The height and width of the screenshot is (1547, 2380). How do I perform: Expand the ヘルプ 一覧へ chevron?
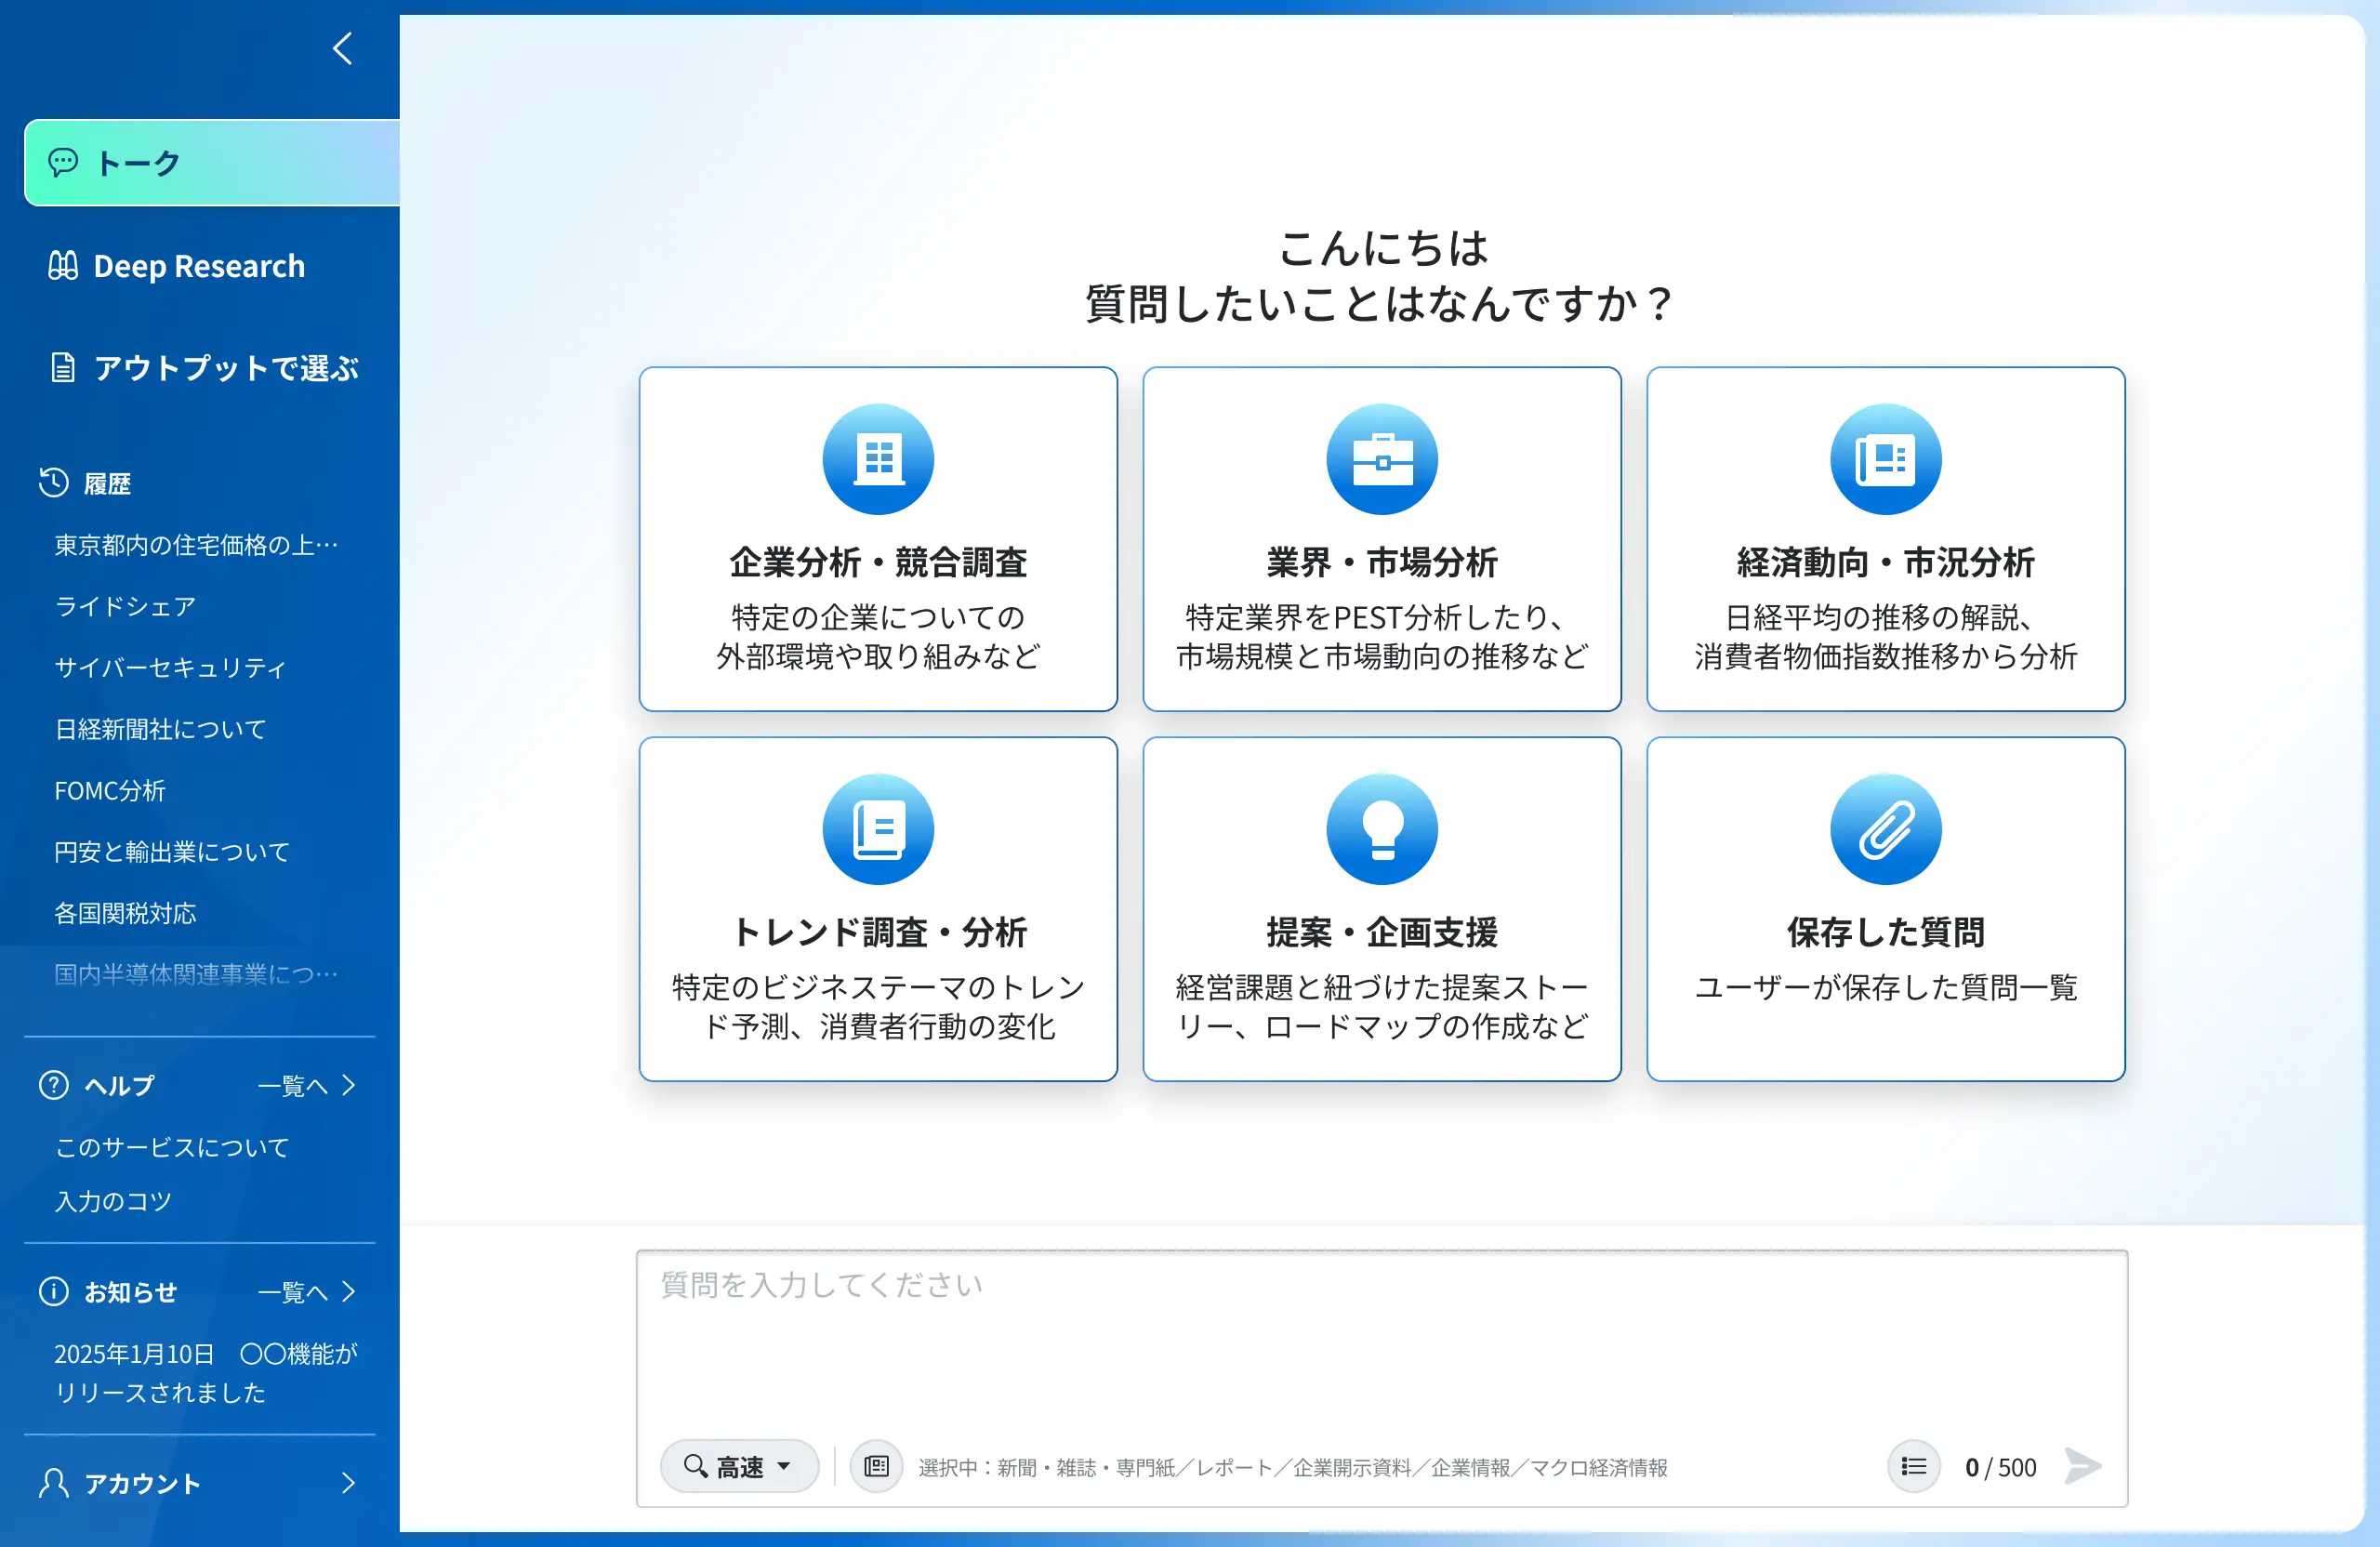[x=347, y=1084]
